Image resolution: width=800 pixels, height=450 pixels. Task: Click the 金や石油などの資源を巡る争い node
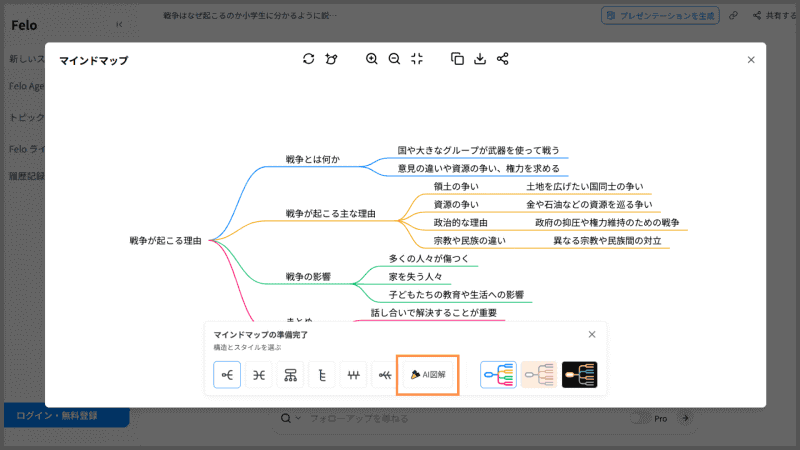click(x=589, y=204)
